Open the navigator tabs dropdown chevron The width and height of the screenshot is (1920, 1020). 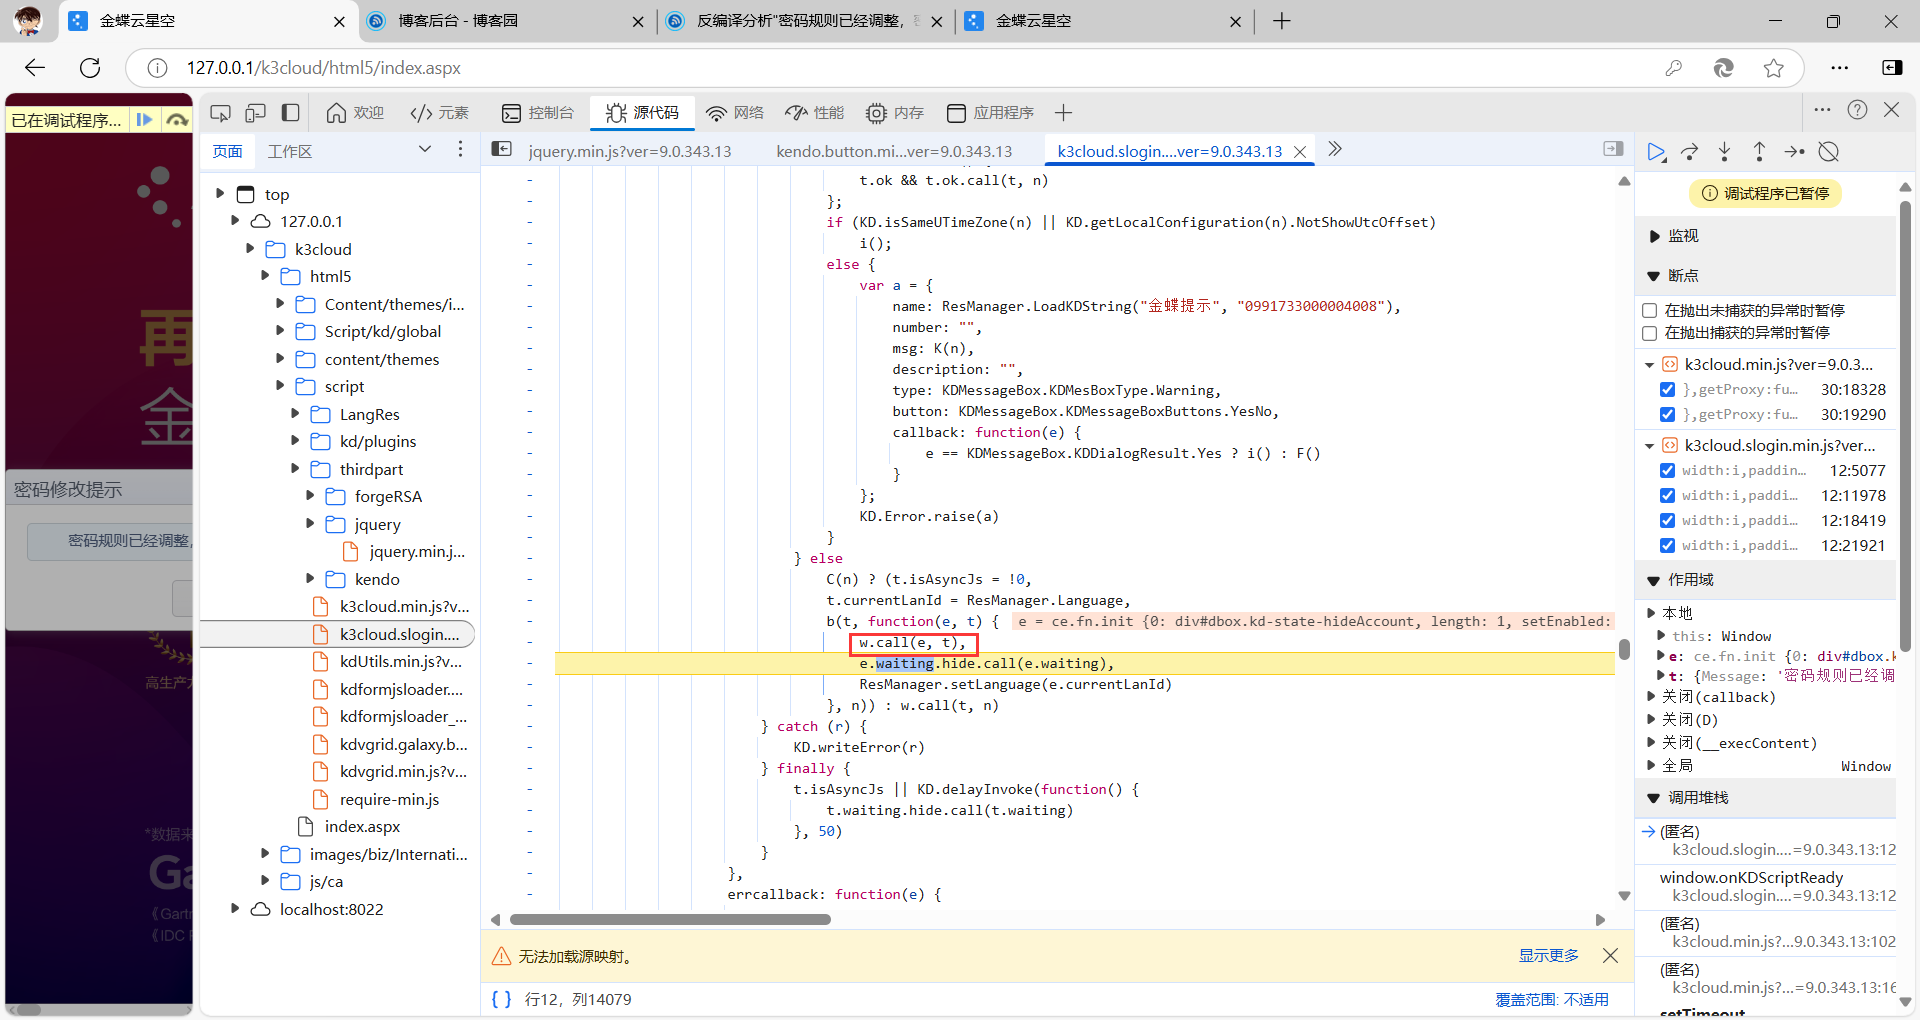point(425,149)
